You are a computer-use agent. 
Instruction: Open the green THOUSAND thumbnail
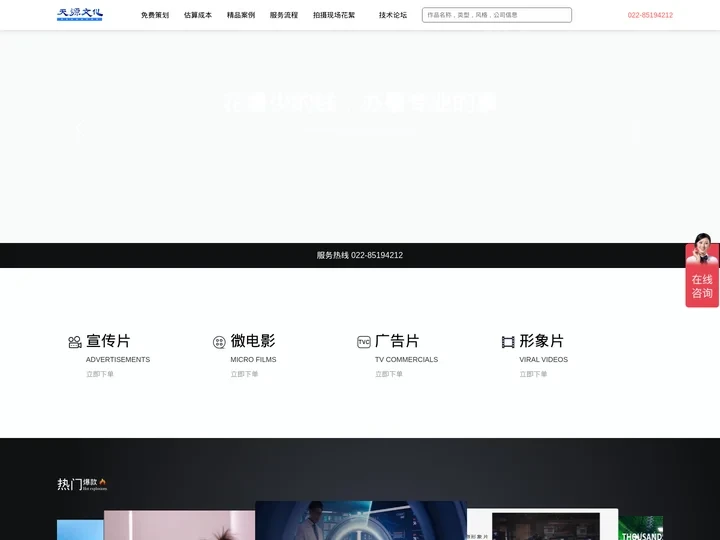(x=641, y=528)
